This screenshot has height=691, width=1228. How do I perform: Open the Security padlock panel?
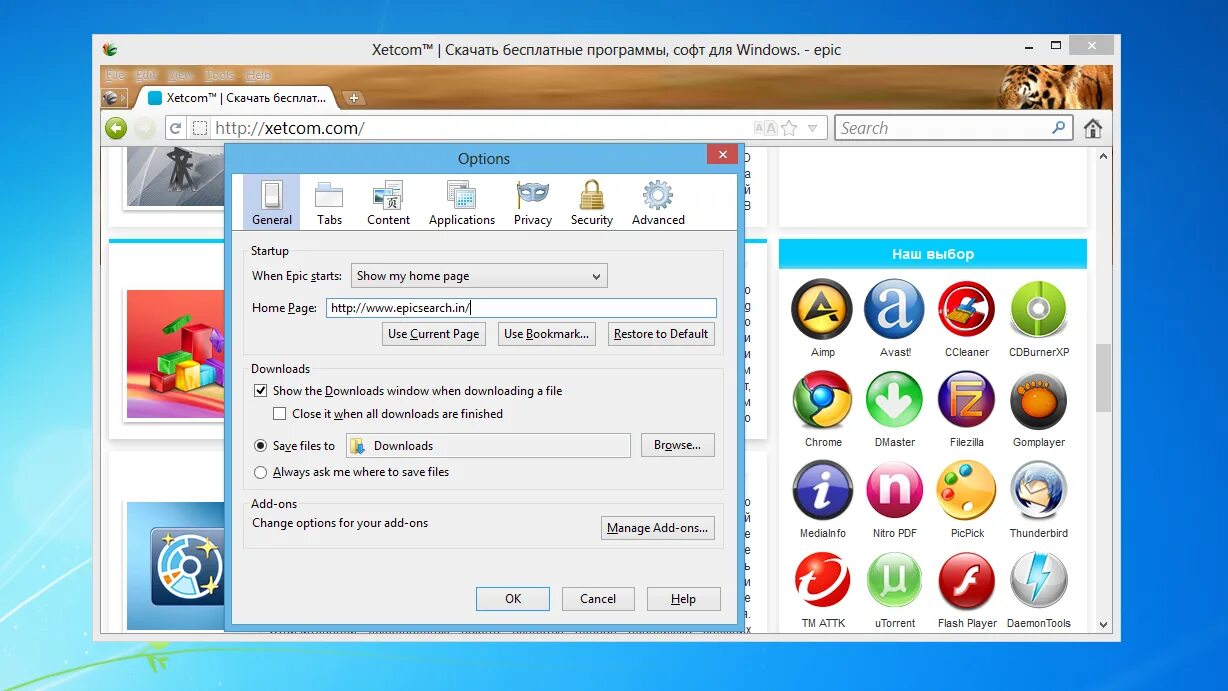pos(592,203)
